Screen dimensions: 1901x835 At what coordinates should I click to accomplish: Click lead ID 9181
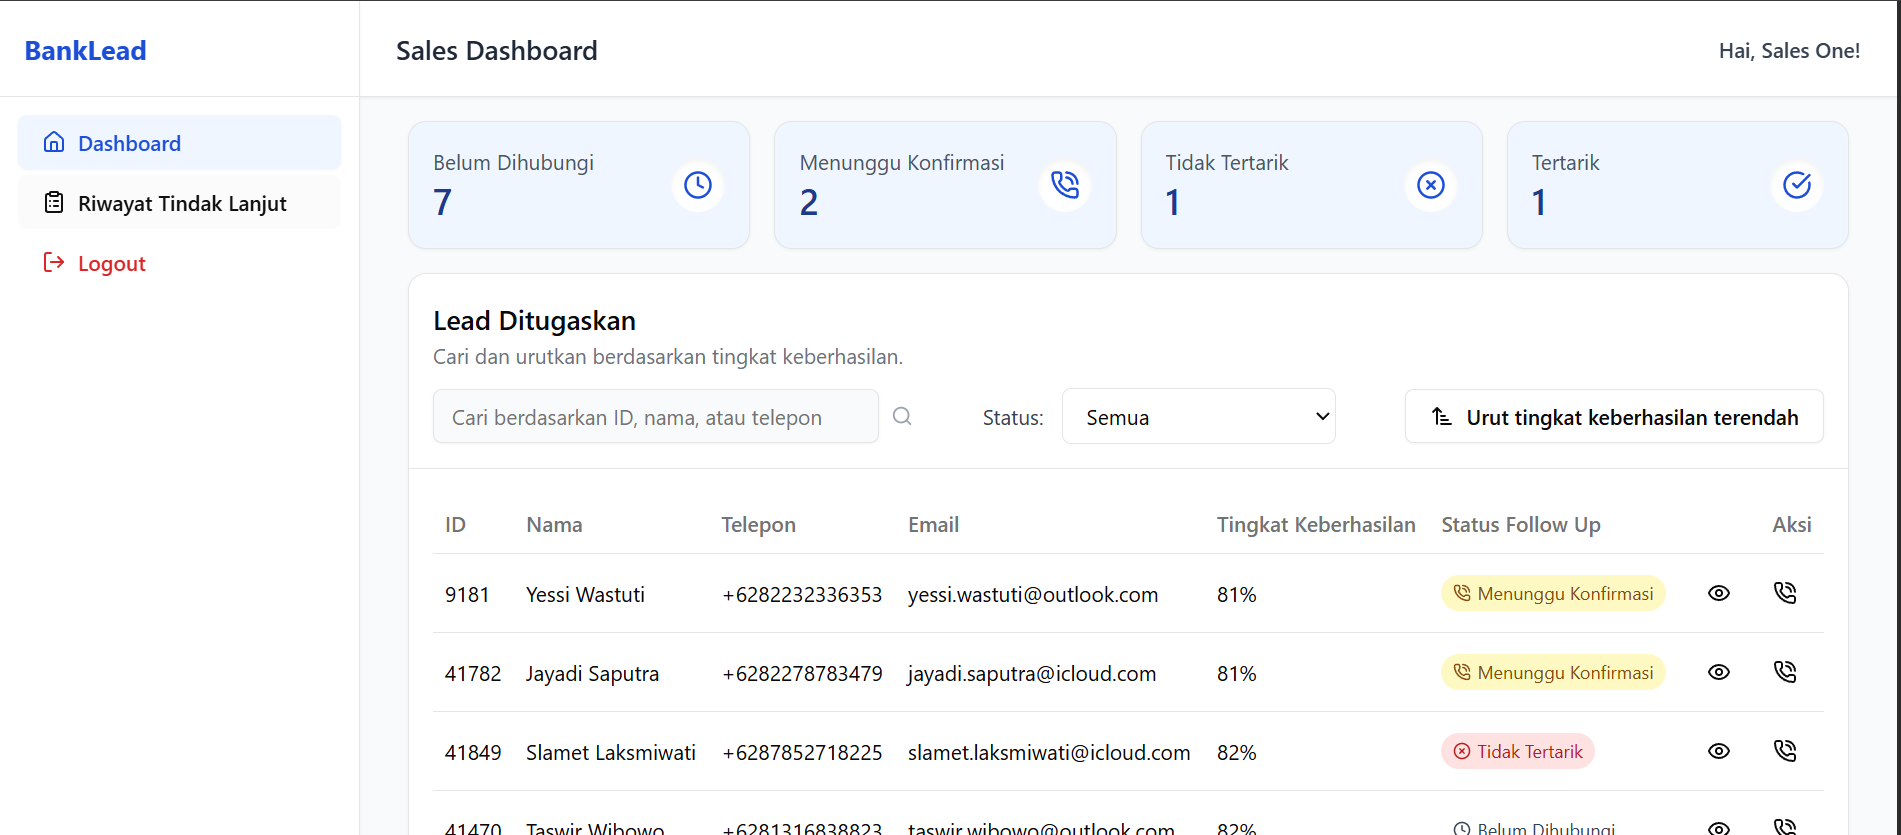[x=467, y=594]
